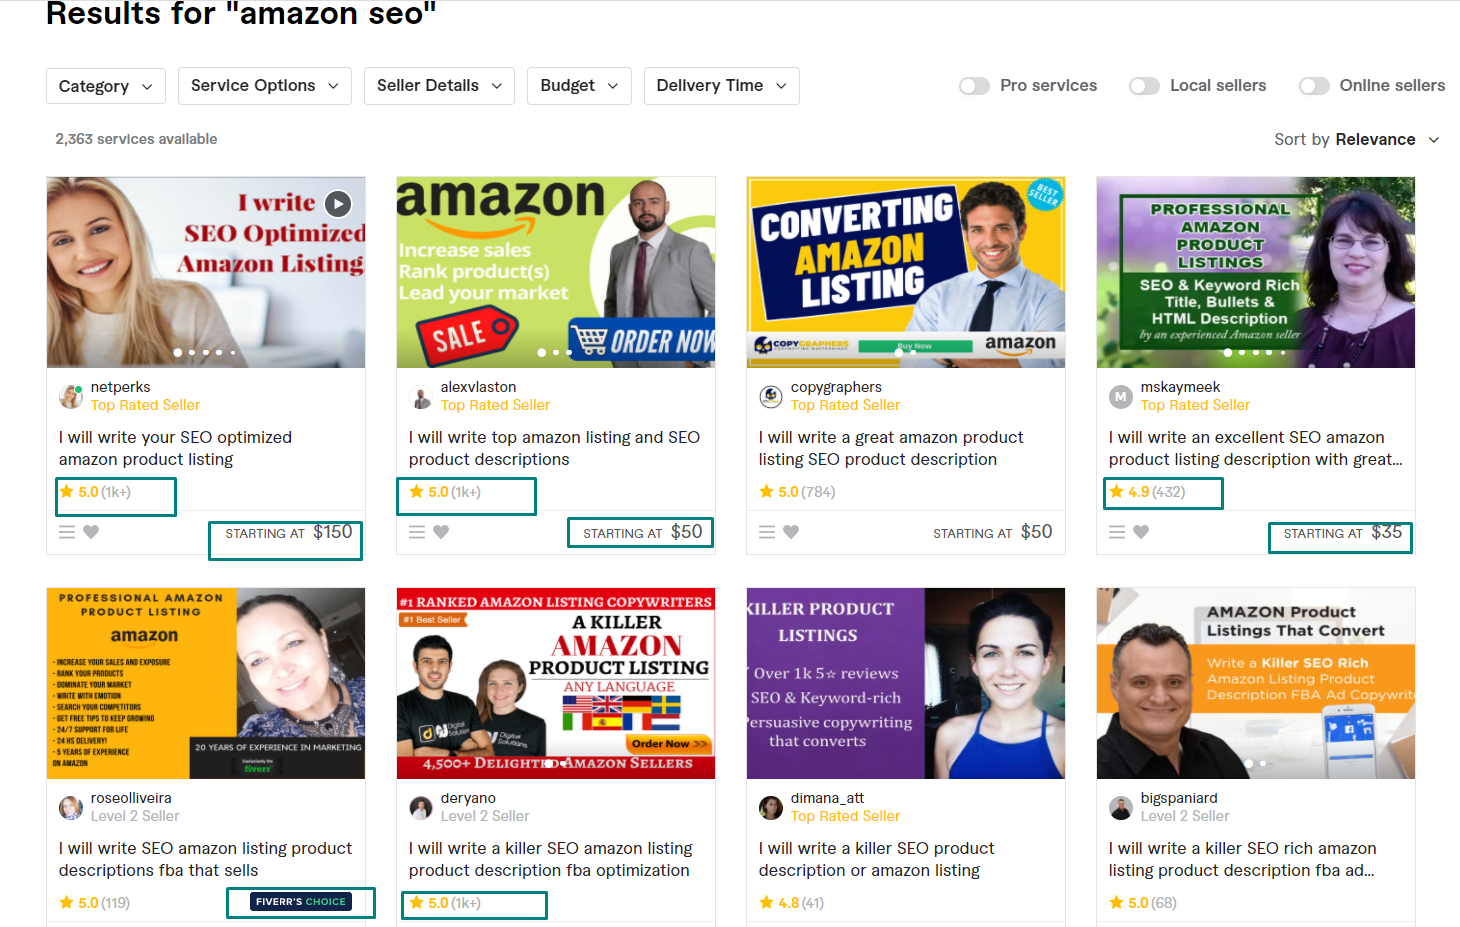Open the bigspaniard gig thumbnail image
This screenshot has height=927, width=1460.
tap(1256, 683)
